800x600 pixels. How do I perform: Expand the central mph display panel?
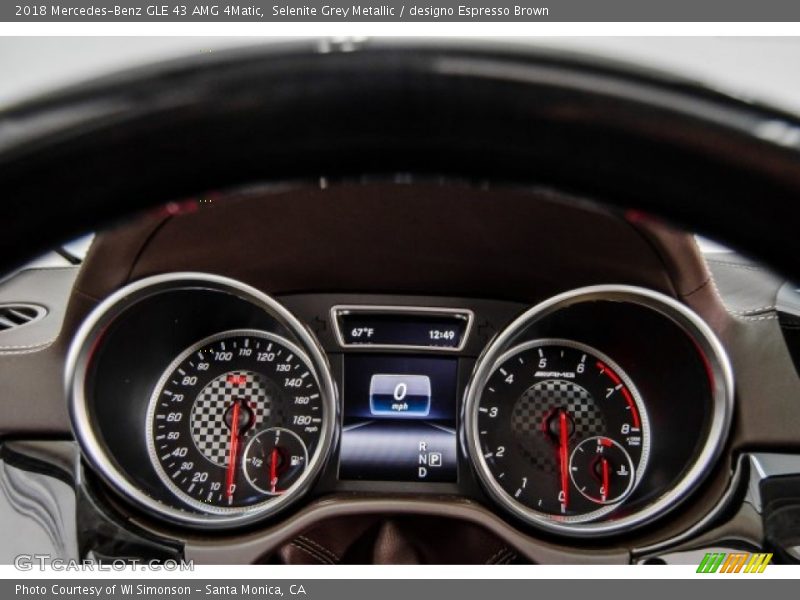click(x=400, y=393)
